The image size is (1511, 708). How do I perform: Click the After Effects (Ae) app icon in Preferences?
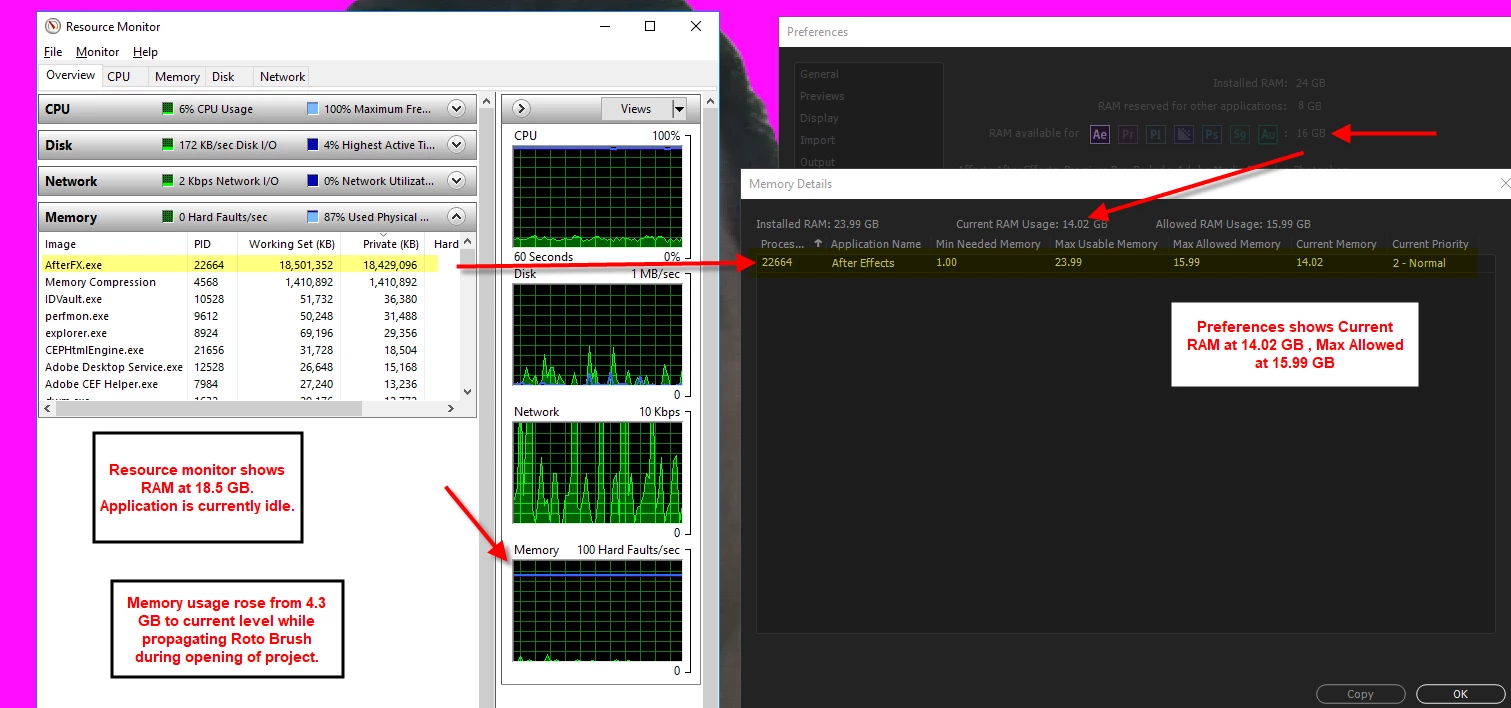click(x=1100, y=134)
